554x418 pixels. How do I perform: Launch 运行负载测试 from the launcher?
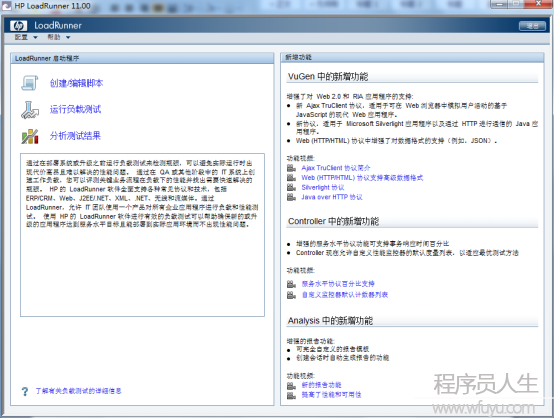pos(75,110)
